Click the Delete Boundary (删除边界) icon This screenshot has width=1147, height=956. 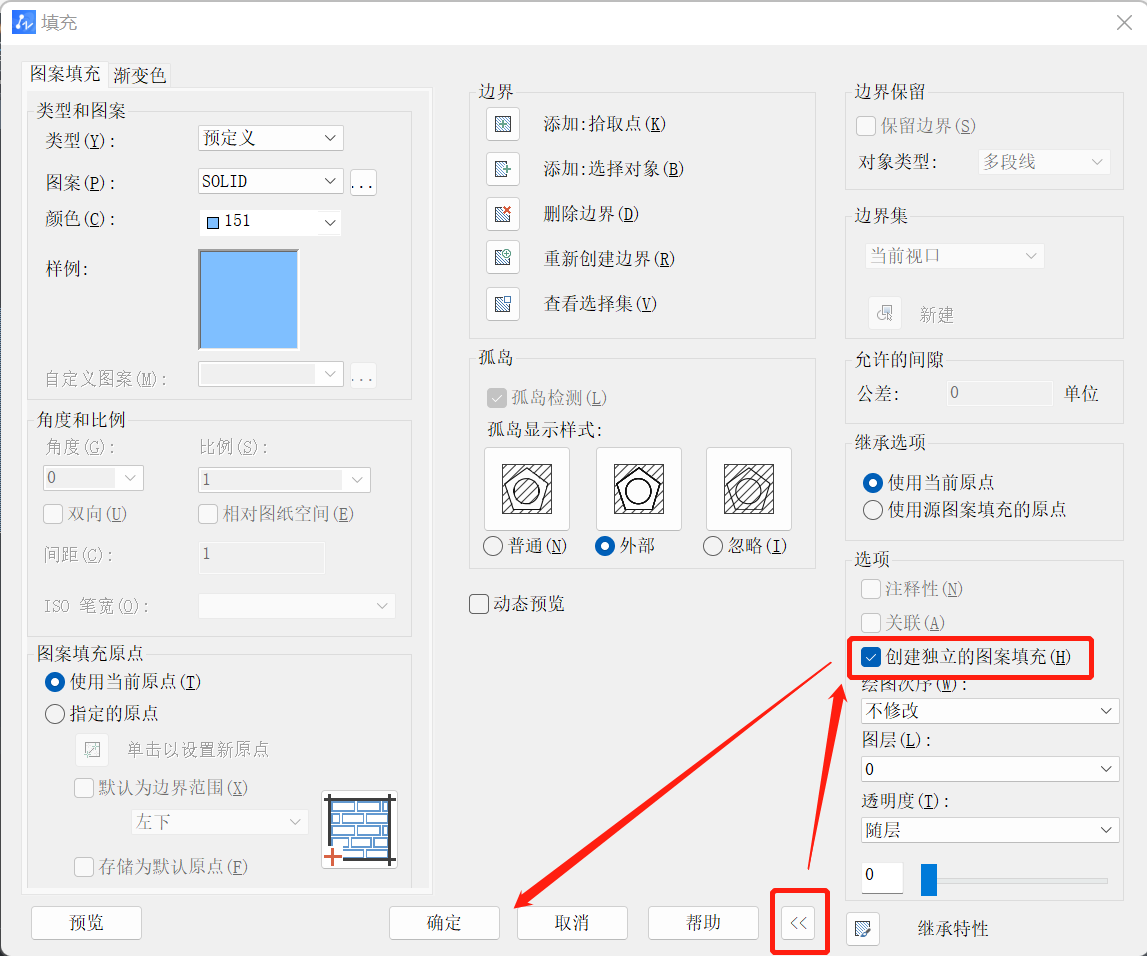(x=503, y=214)
